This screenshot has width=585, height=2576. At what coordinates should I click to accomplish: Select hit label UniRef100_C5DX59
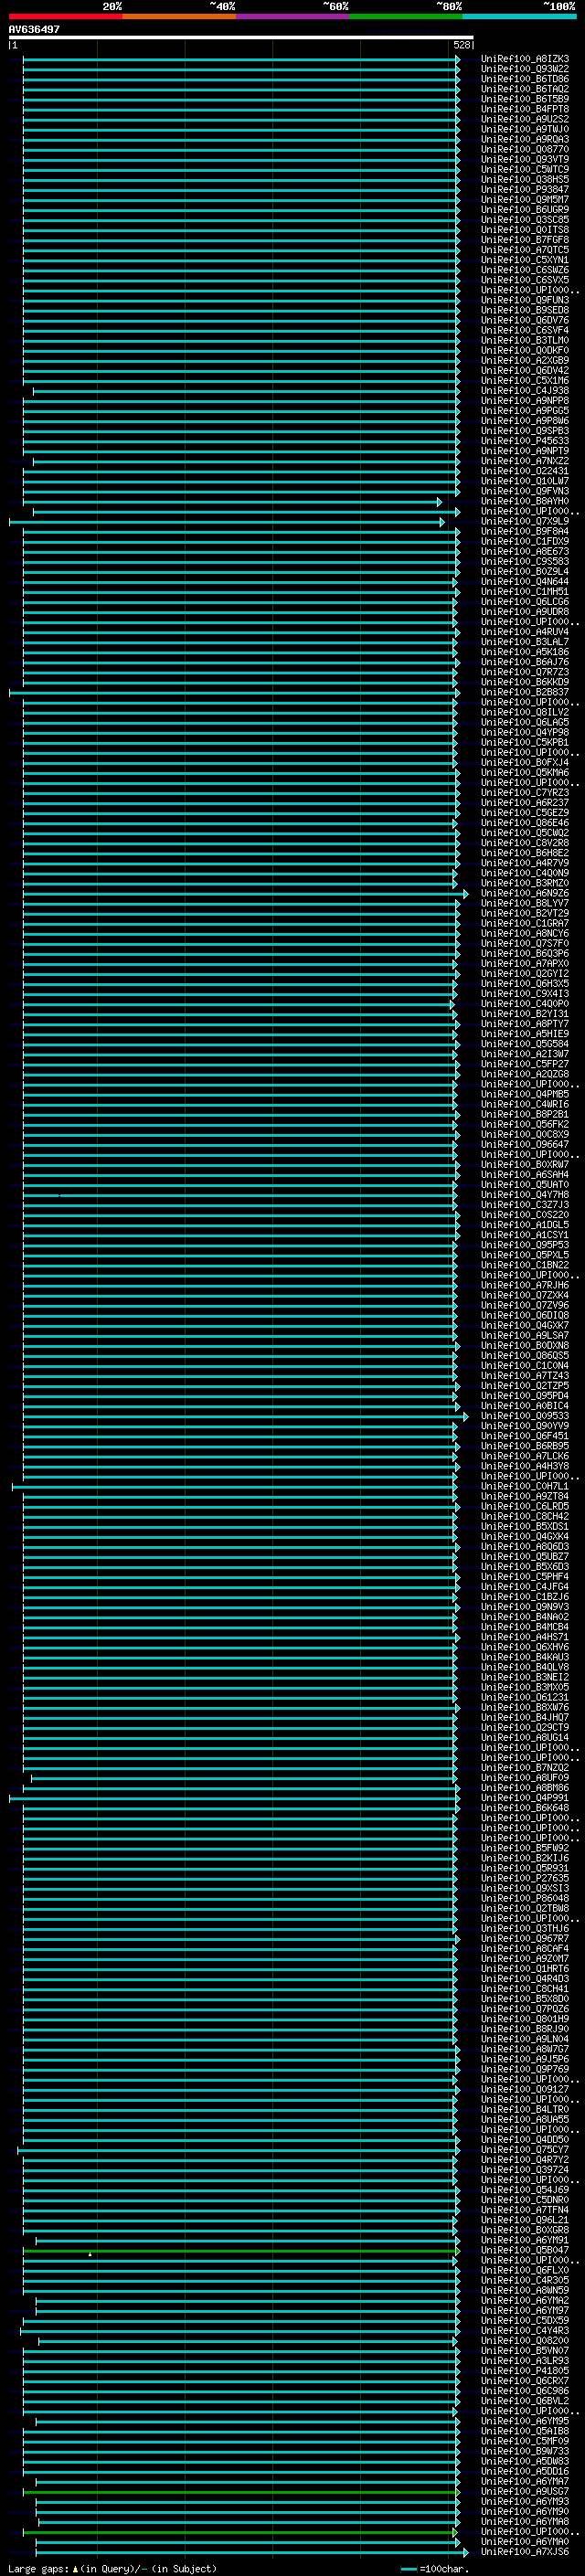(x=525, y=2320)
